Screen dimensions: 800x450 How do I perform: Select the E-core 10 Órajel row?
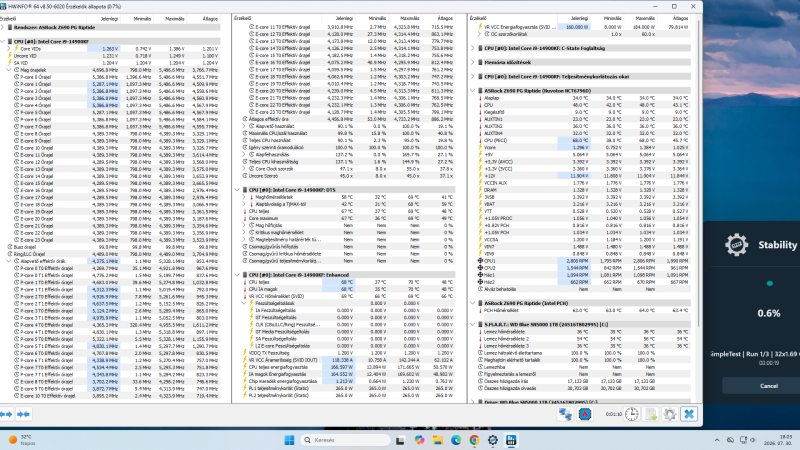110,148
